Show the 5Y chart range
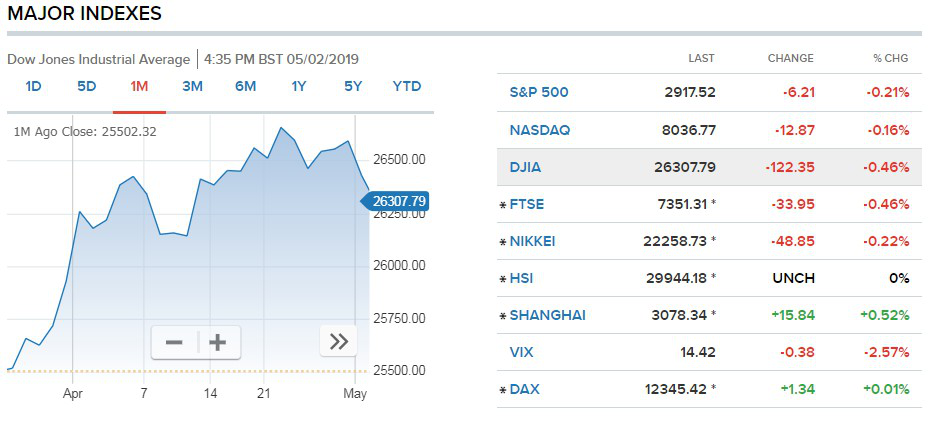The width and height of the screenshot is (929, 426). click(x=352, y=86)
